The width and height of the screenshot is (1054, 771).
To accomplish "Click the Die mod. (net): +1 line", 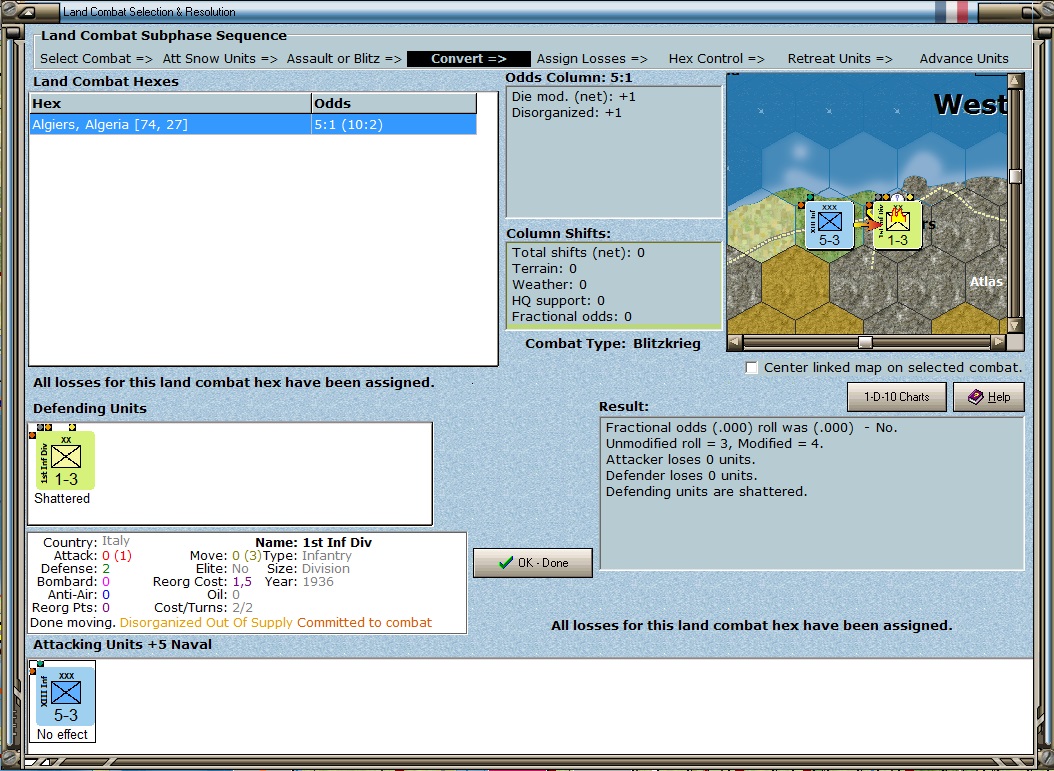I will click(573, 97).
